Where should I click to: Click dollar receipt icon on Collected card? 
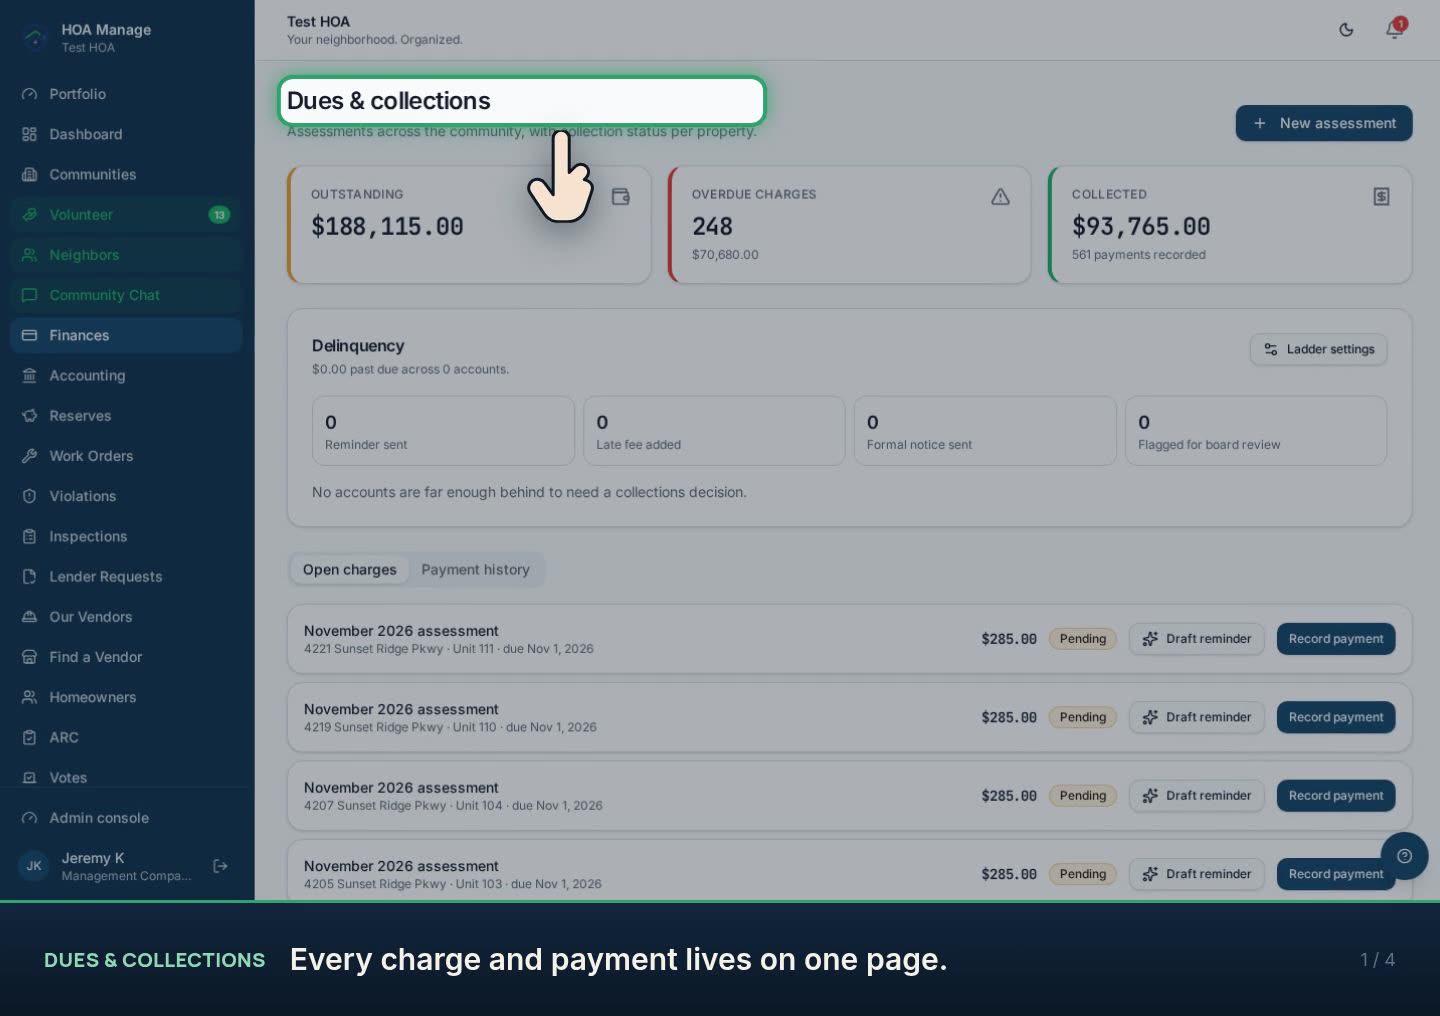pyautogui.click(x=1381, y=196)
